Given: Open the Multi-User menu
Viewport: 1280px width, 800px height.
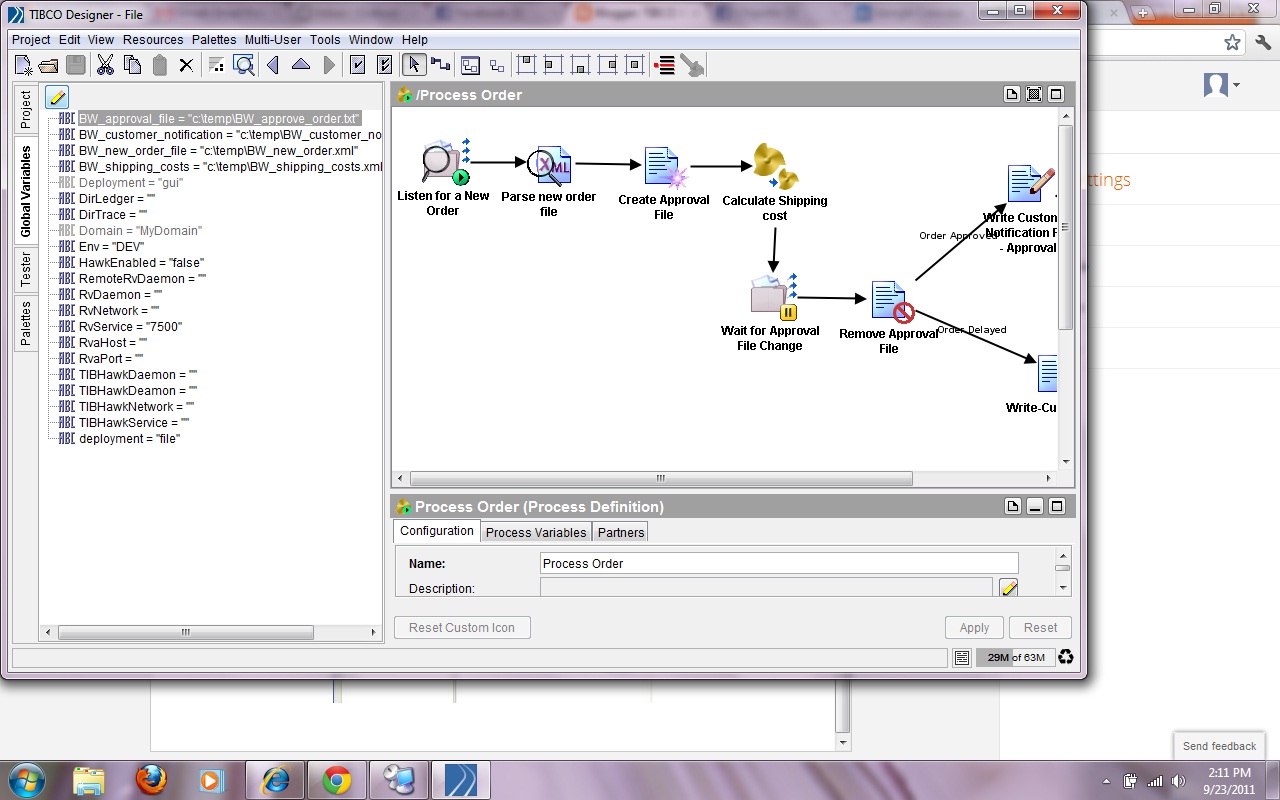Looking at the screenshot, I should (x=273, y=40).
